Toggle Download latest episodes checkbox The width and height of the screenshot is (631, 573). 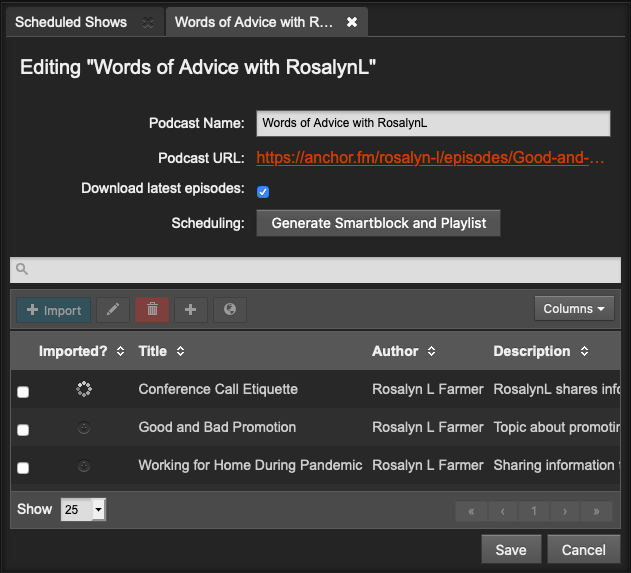point(263,191)
